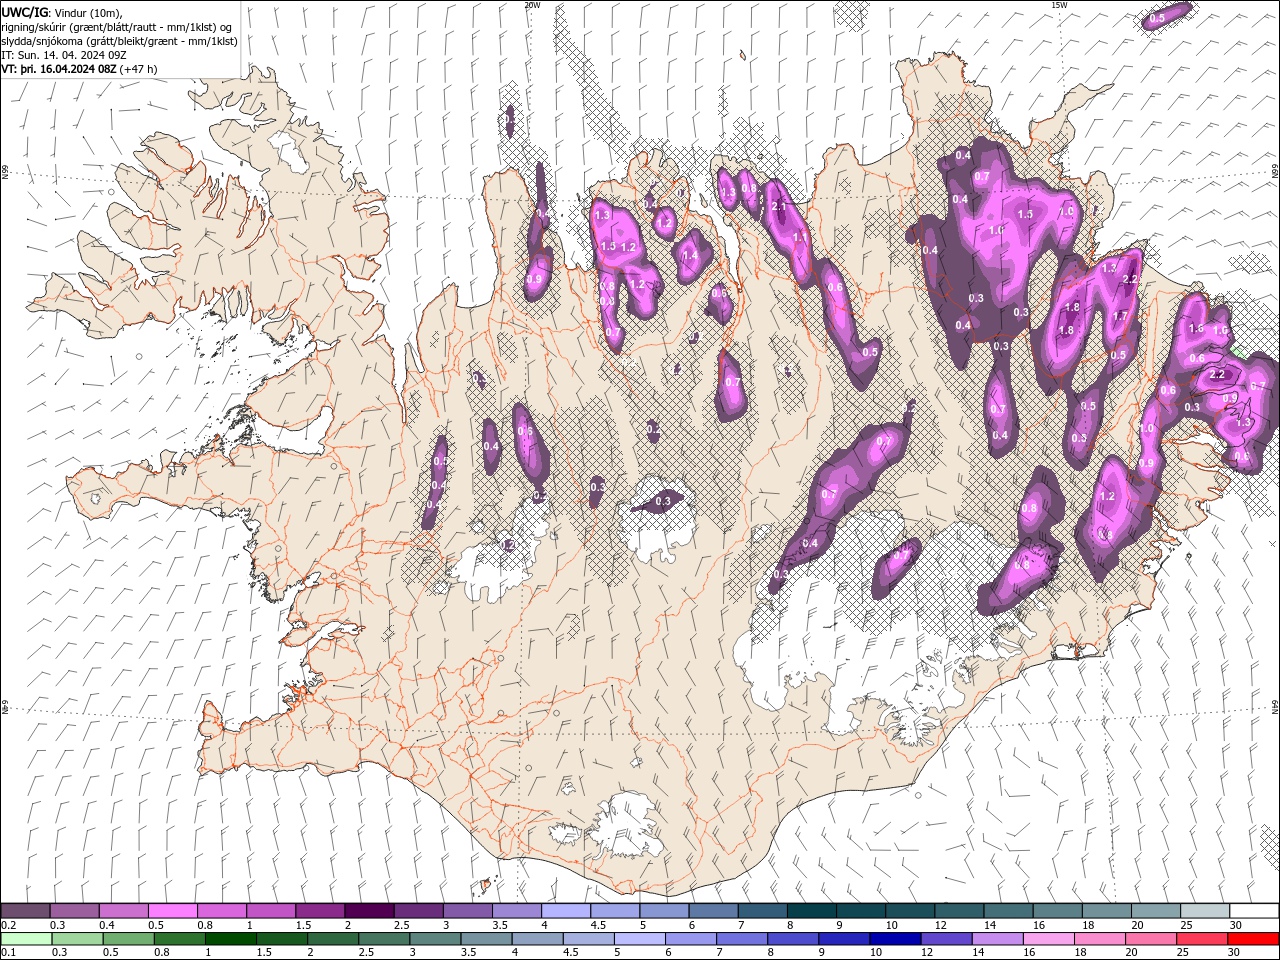Select the pale green lower-legend swatch at 0.1
The height and width of the screenshot is (960, 1280).
27,939
